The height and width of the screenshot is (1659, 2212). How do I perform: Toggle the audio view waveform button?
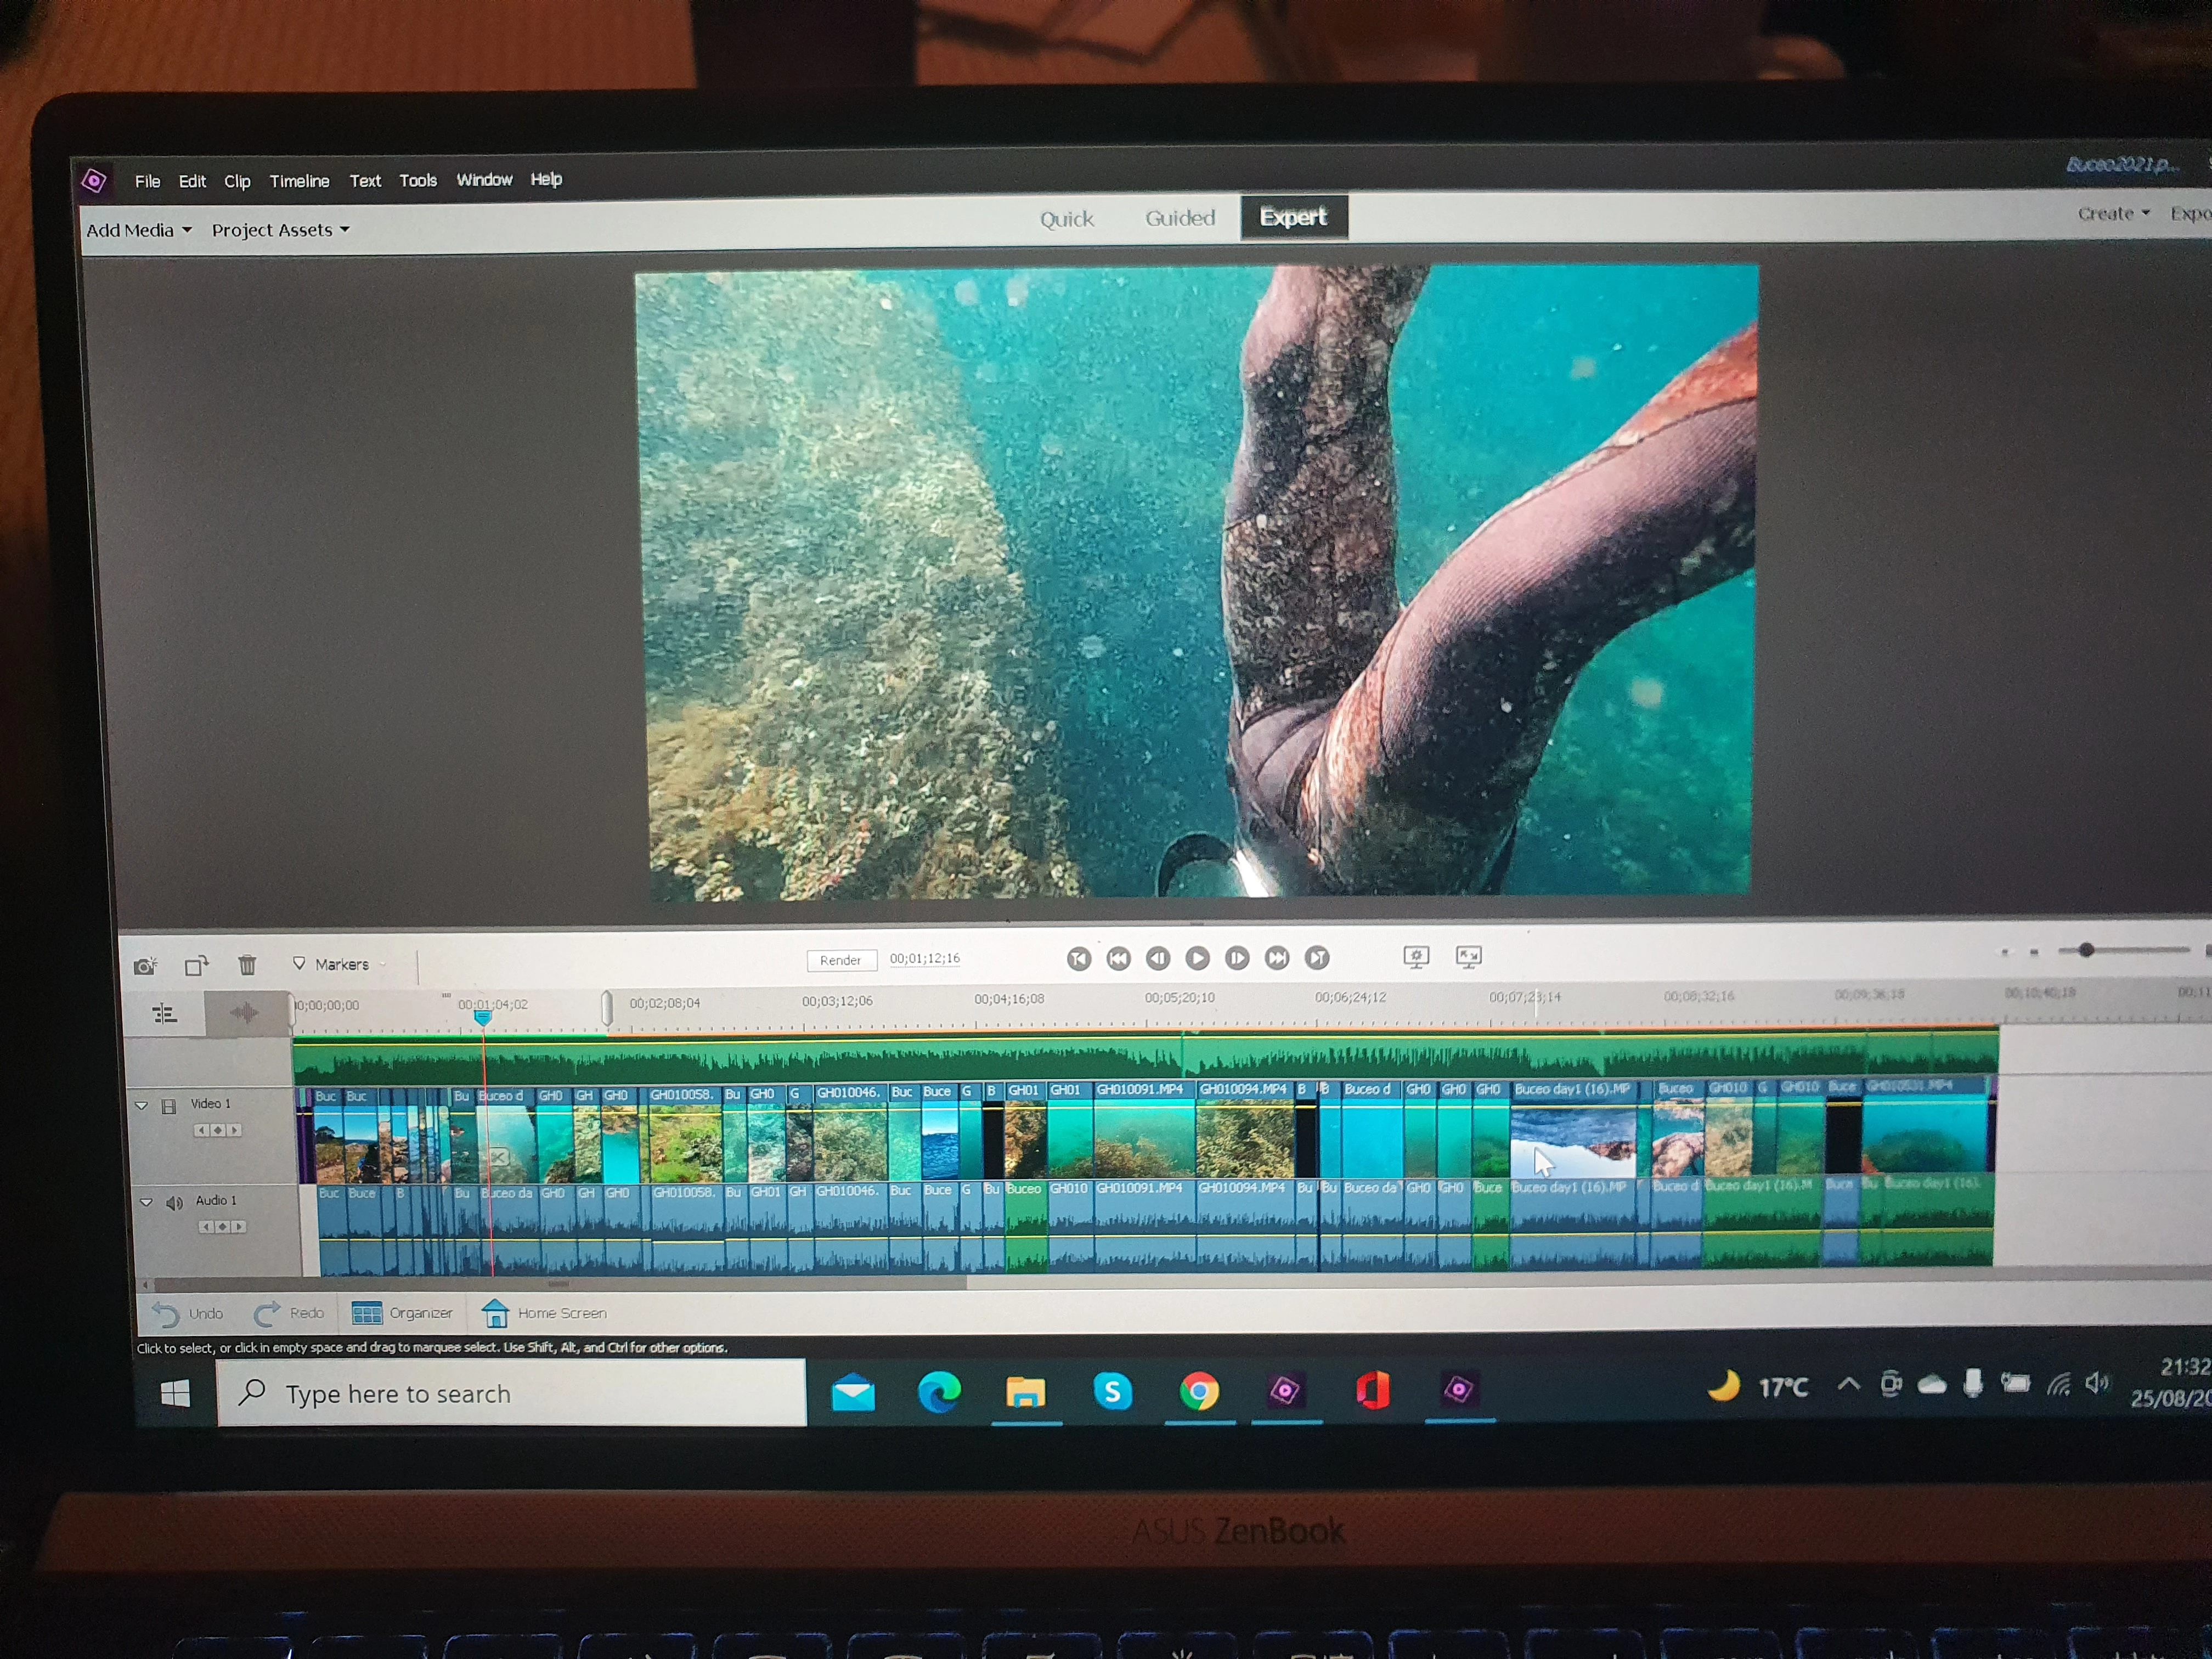coord(244,1013)
